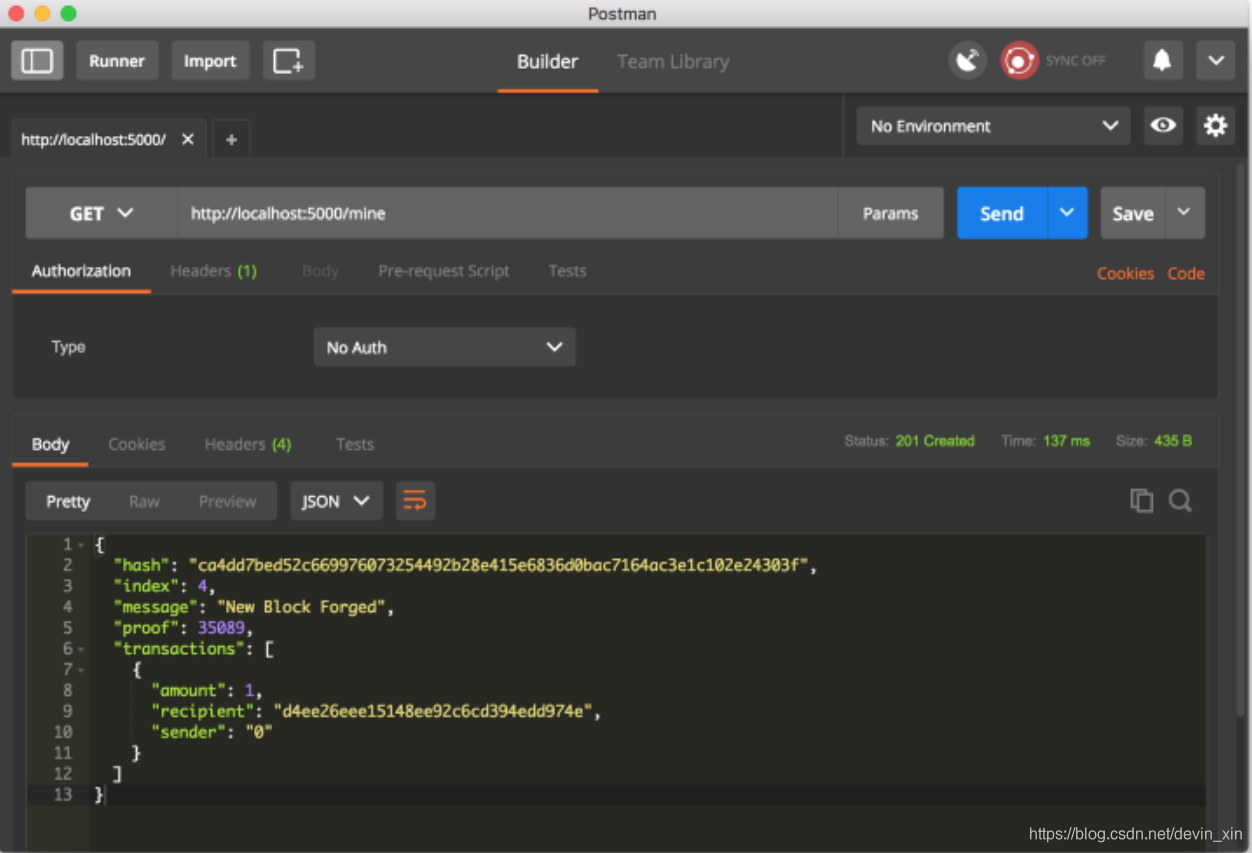The image size is (1252, 853).
Task: Collapse the transactions array at line 6
Action: click(81, 649)
